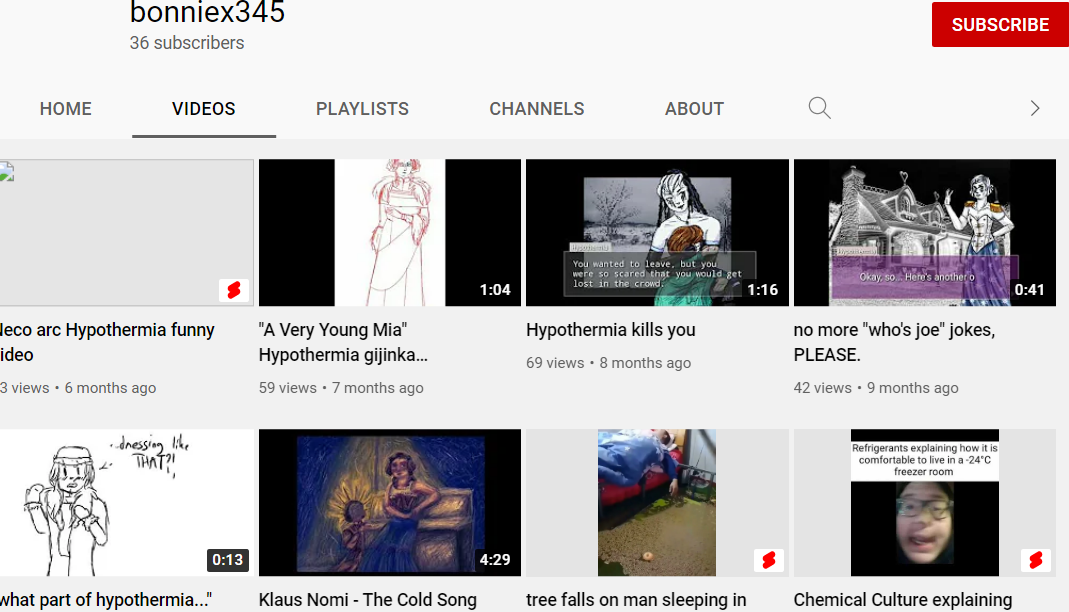Click the 0:13 duration badge
The height and width of the screenshot is (612, 1069).
coord(228,560)
